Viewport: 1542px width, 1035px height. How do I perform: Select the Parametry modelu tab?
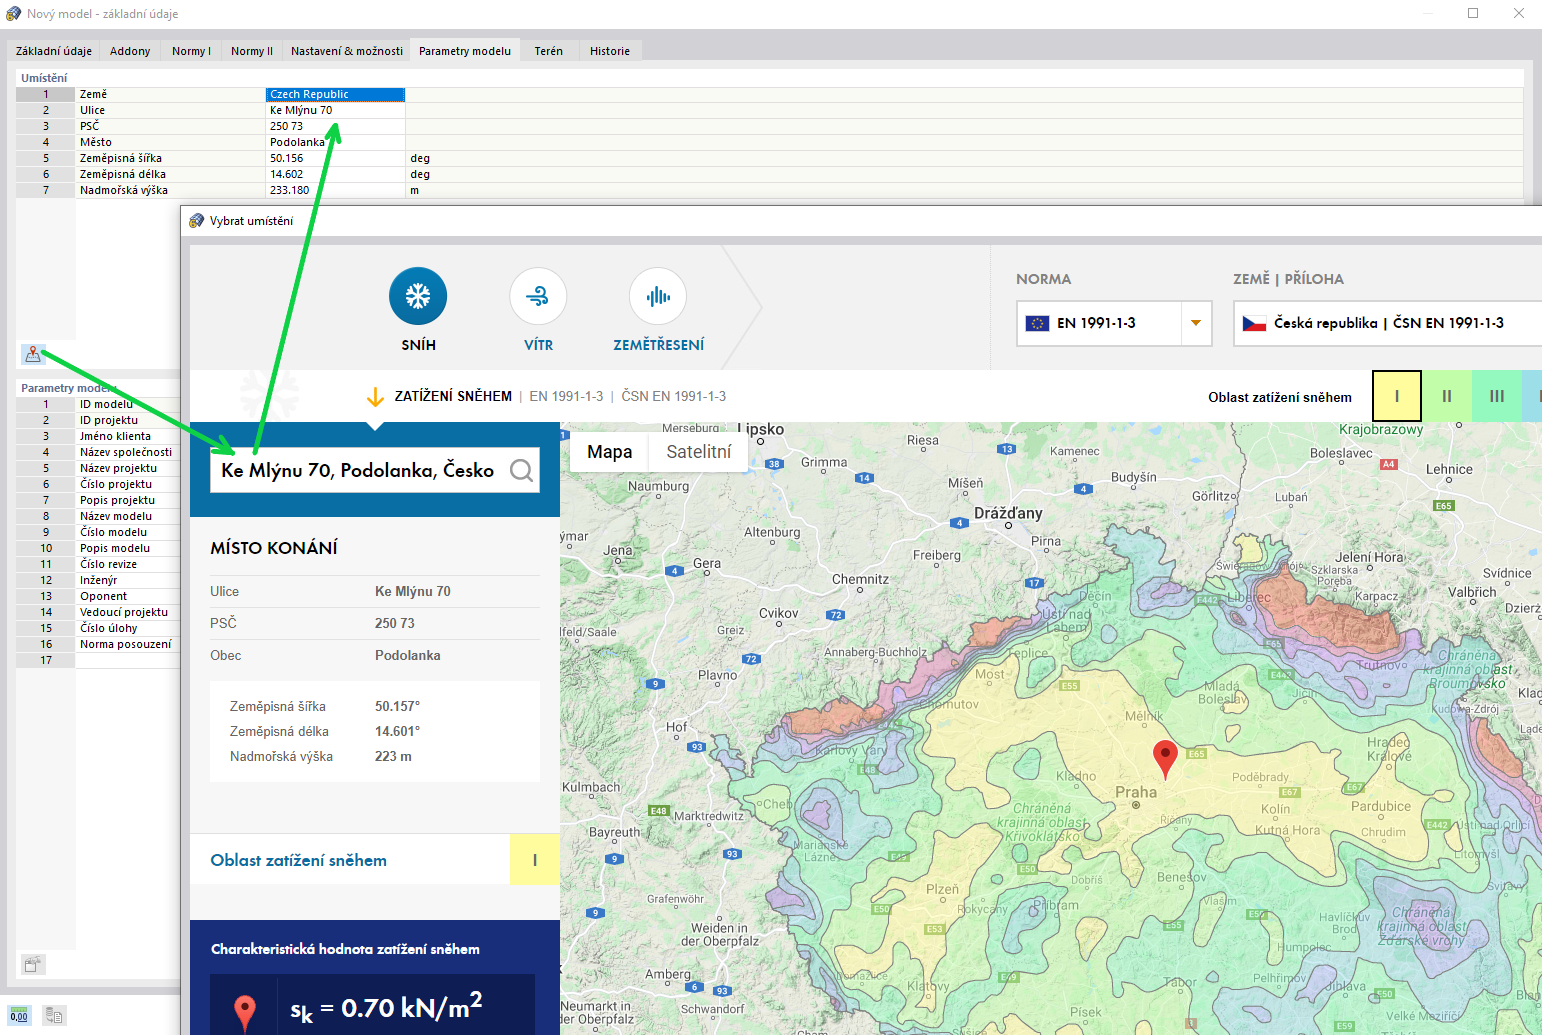(x=465, y=51)
